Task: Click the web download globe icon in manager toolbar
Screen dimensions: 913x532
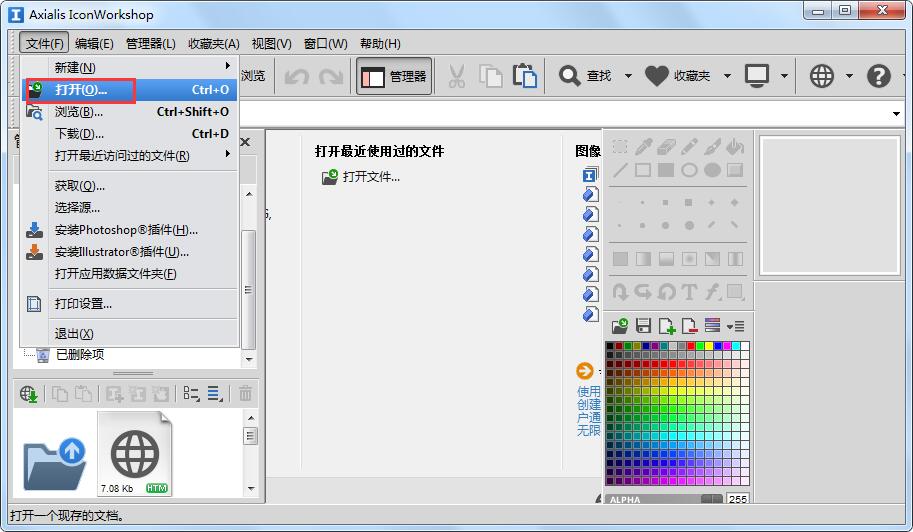Action: click(29, 394)
